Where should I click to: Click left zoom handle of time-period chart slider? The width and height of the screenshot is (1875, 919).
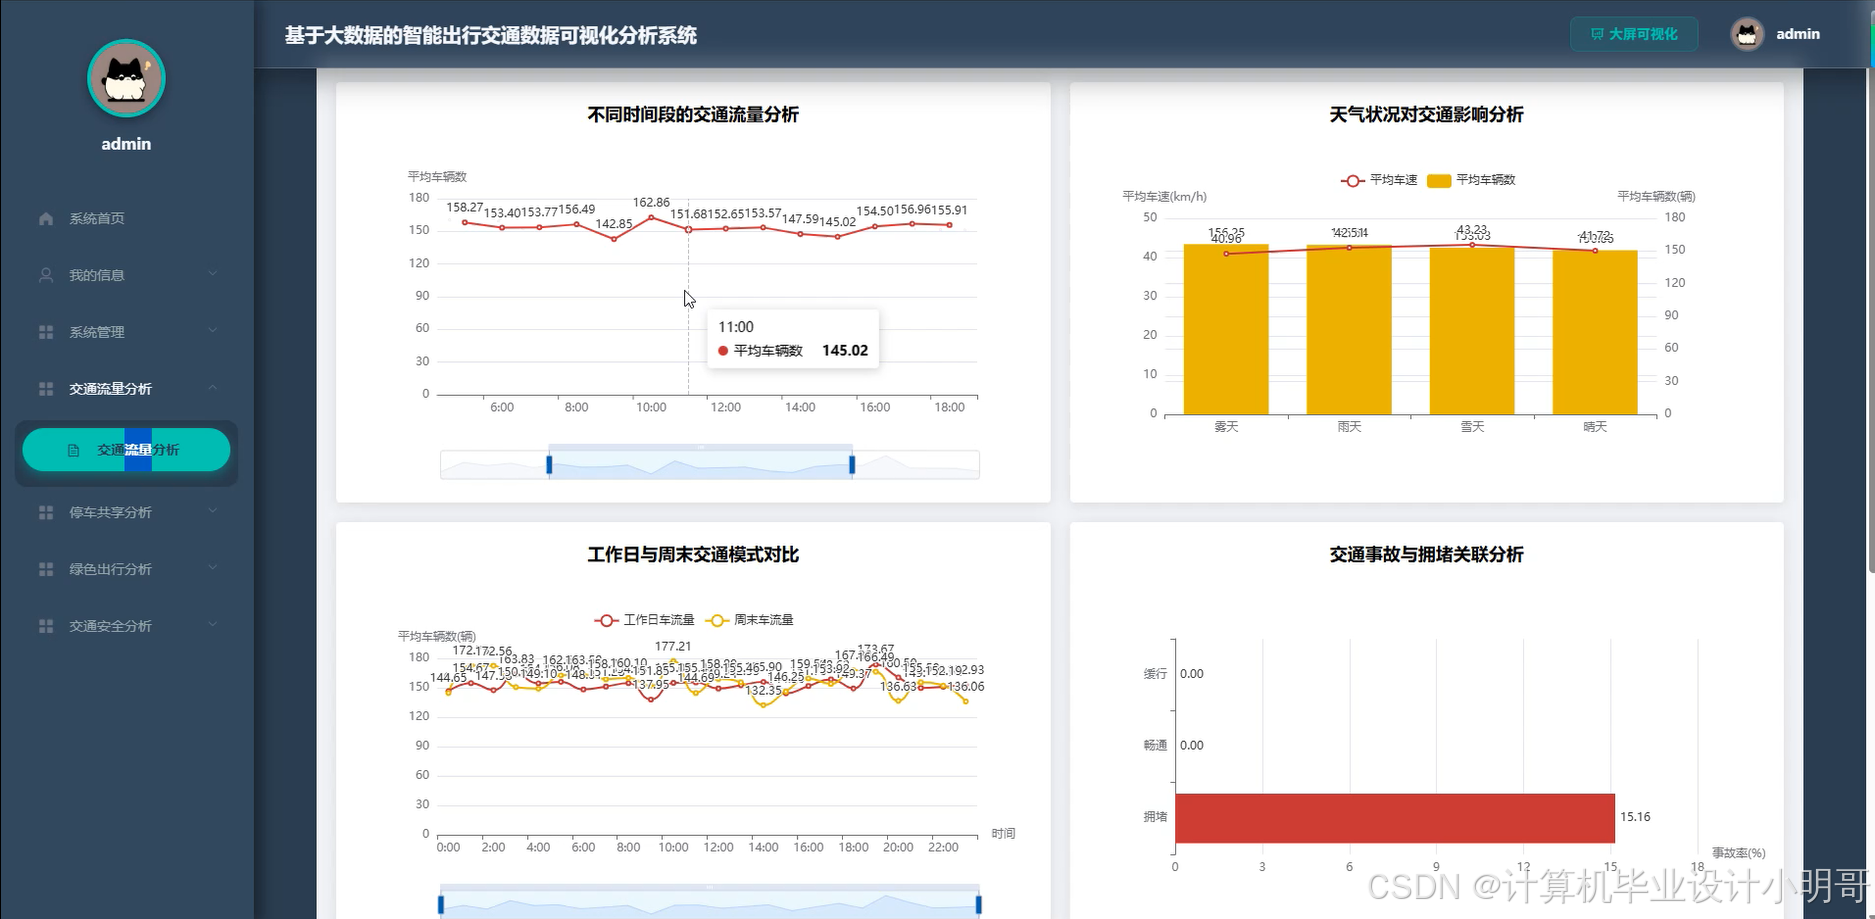pos(549,465)
